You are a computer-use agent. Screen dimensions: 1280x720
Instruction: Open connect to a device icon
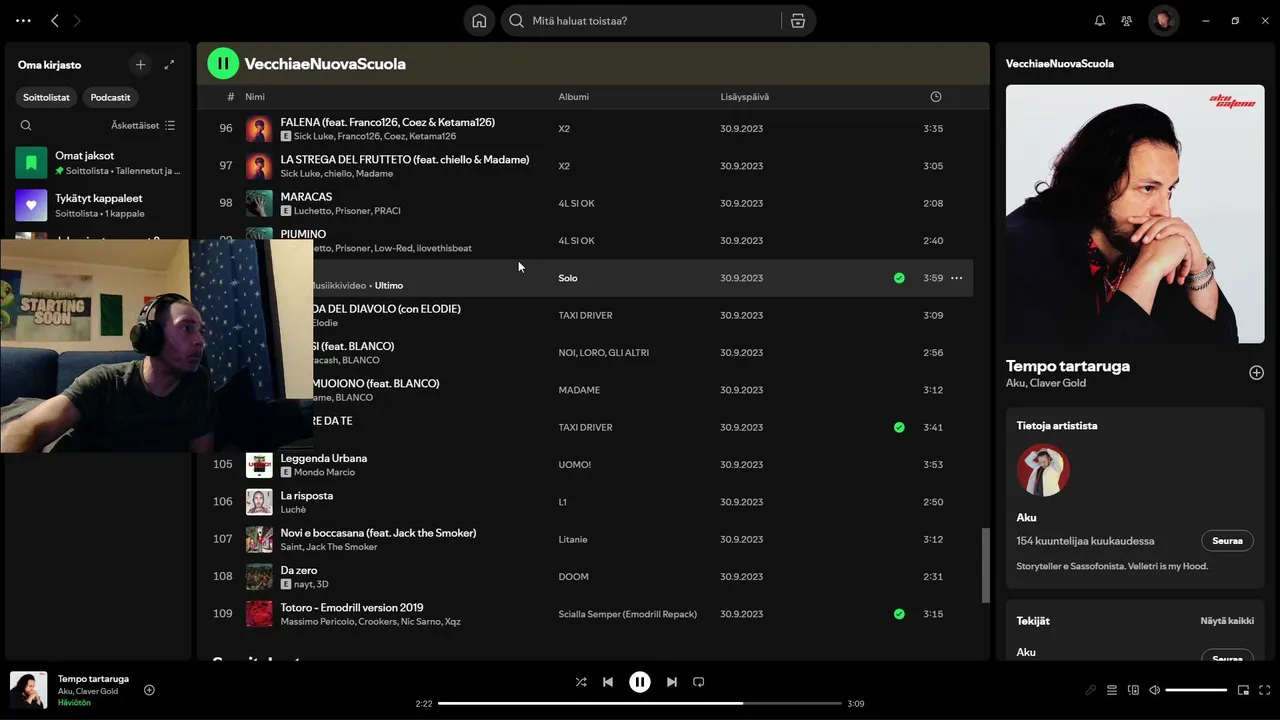point(1133,690)
